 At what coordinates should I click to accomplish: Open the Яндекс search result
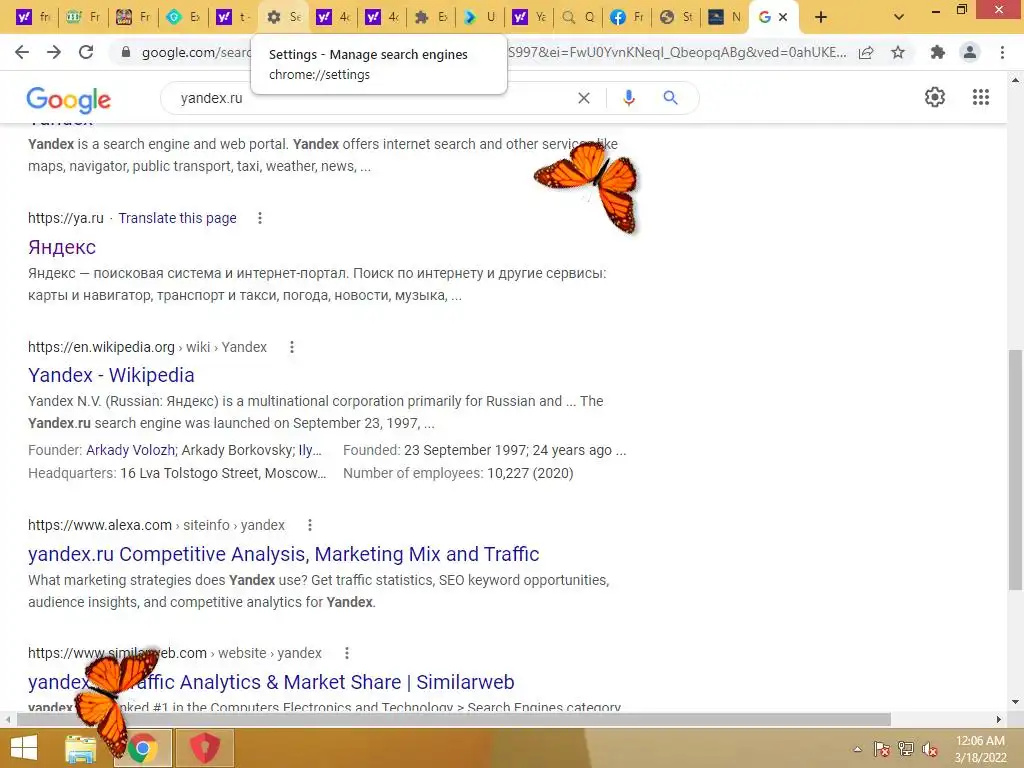62,247
